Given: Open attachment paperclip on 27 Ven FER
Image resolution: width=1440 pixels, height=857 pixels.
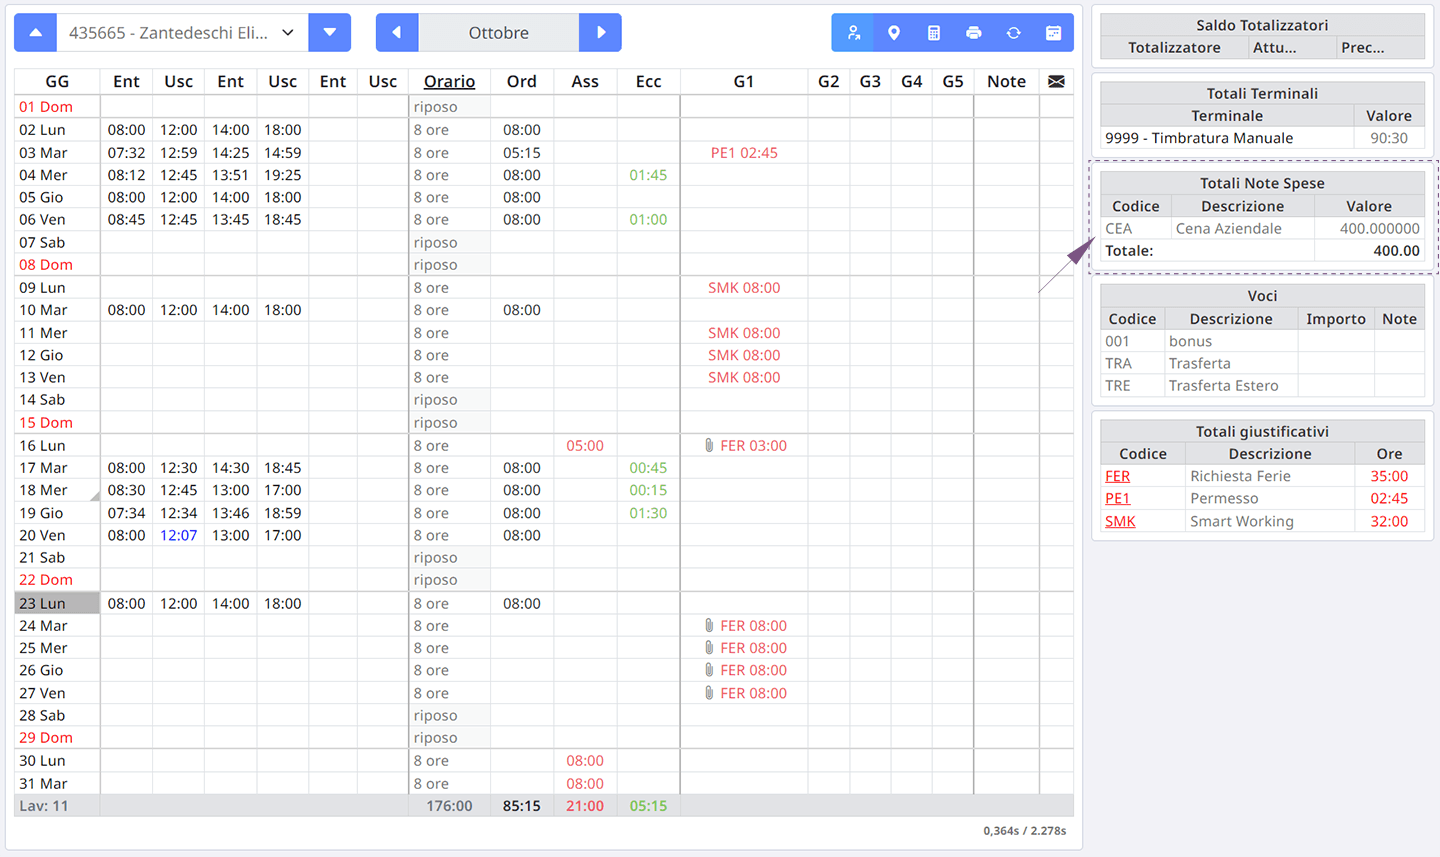Looking at the screenshot, I should pyautogui.click(x=709, y=693).
